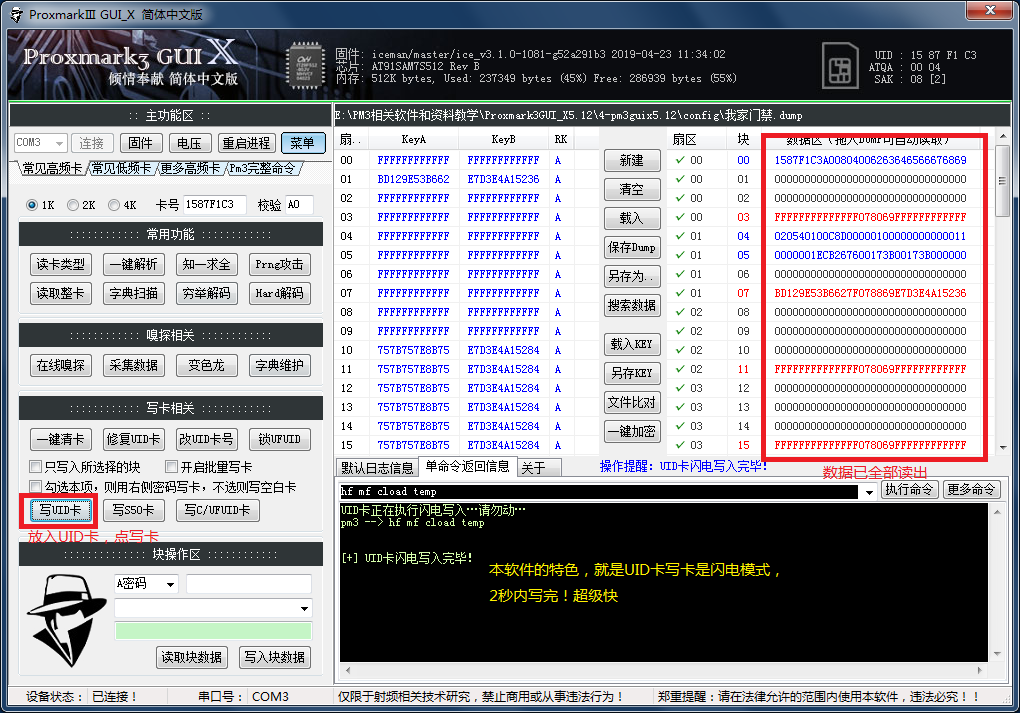Click the 载入KEY button
Screen dimensions: 1020x713
(632, 343)
